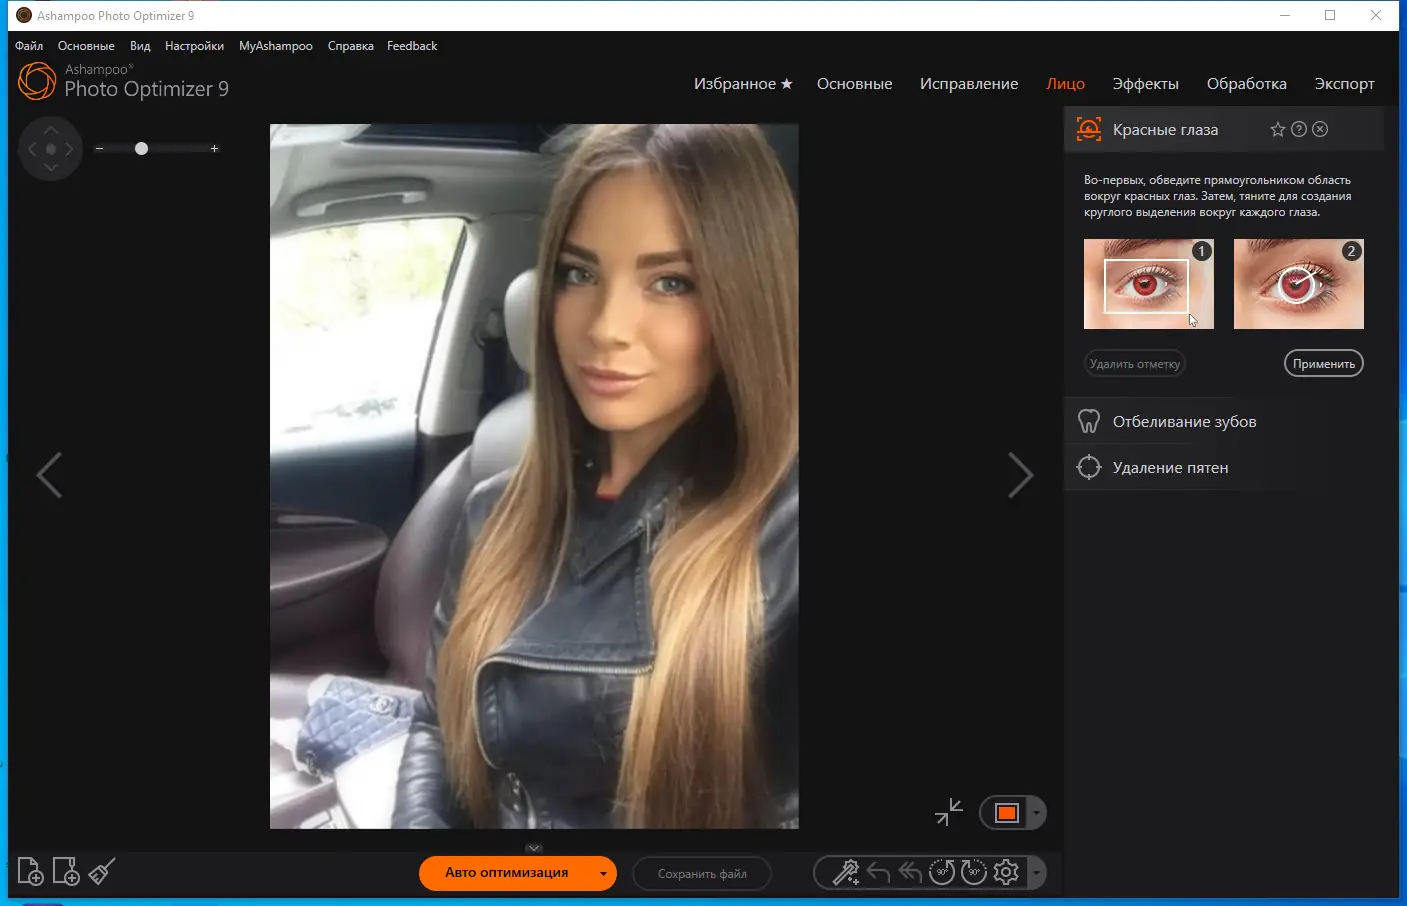Undo all changes with double arrow icon
This screenshot has height=906, width=1407.
[910, 873]
